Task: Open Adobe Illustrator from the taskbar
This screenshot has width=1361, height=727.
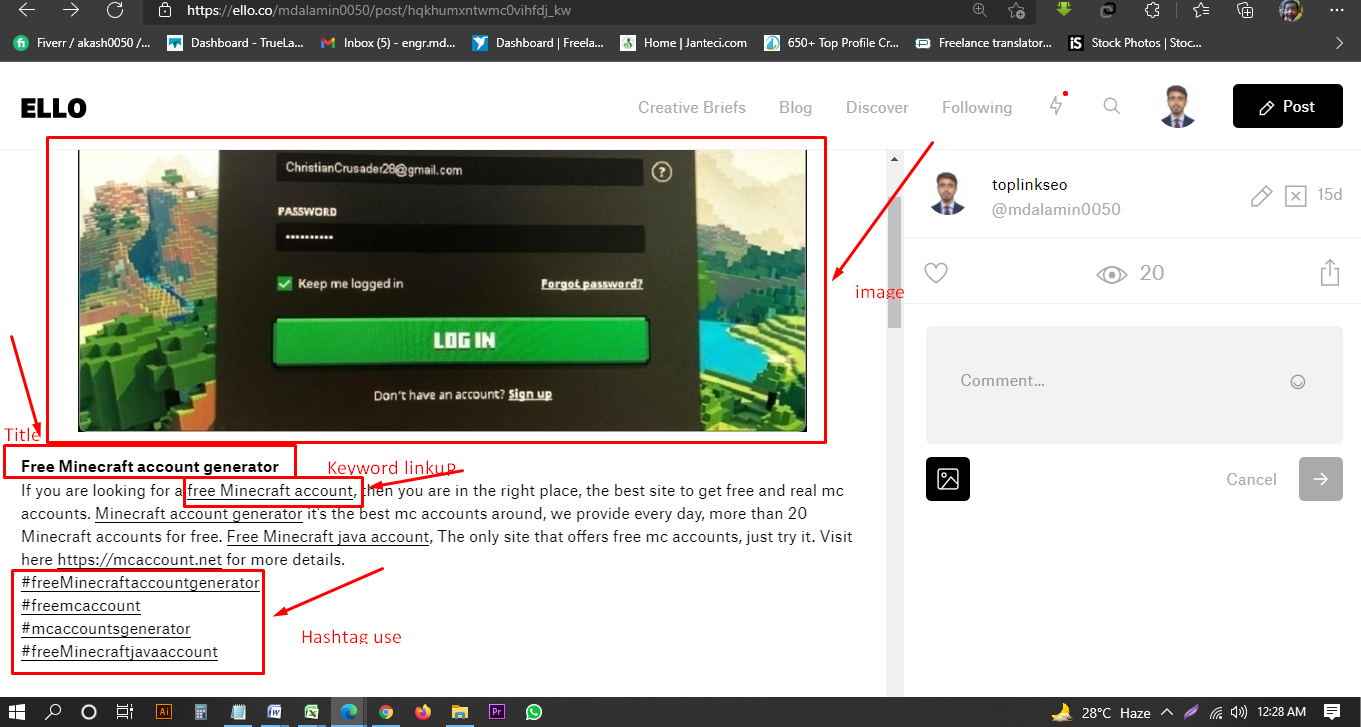Action: (164, 712)
